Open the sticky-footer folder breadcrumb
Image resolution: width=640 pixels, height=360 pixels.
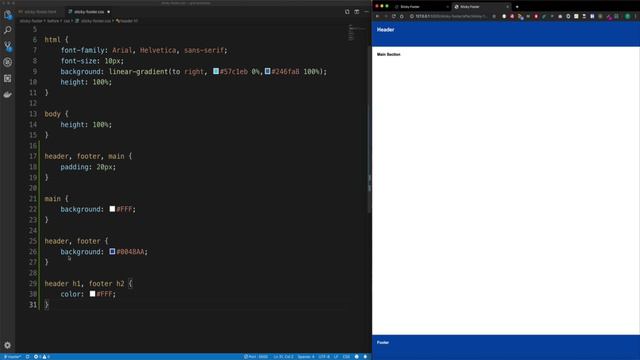[x=31, y=21]
